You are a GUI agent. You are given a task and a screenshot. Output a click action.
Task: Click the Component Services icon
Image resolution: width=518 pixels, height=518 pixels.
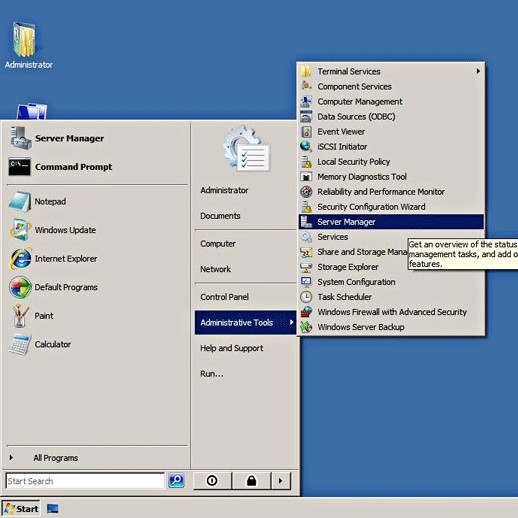(x=306, y=86)
